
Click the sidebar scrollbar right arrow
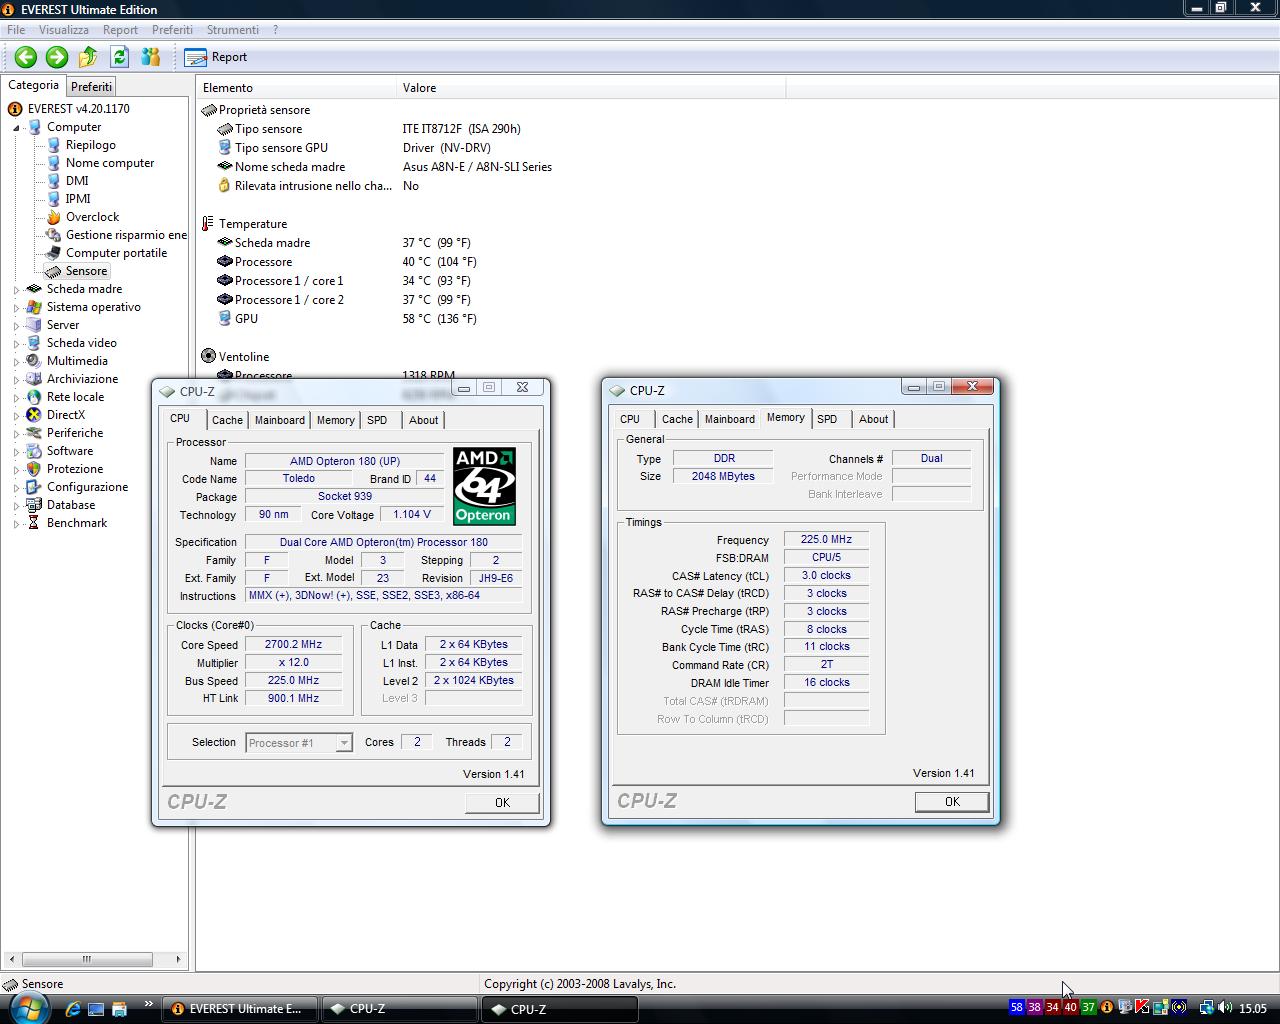tap(178, 959)
